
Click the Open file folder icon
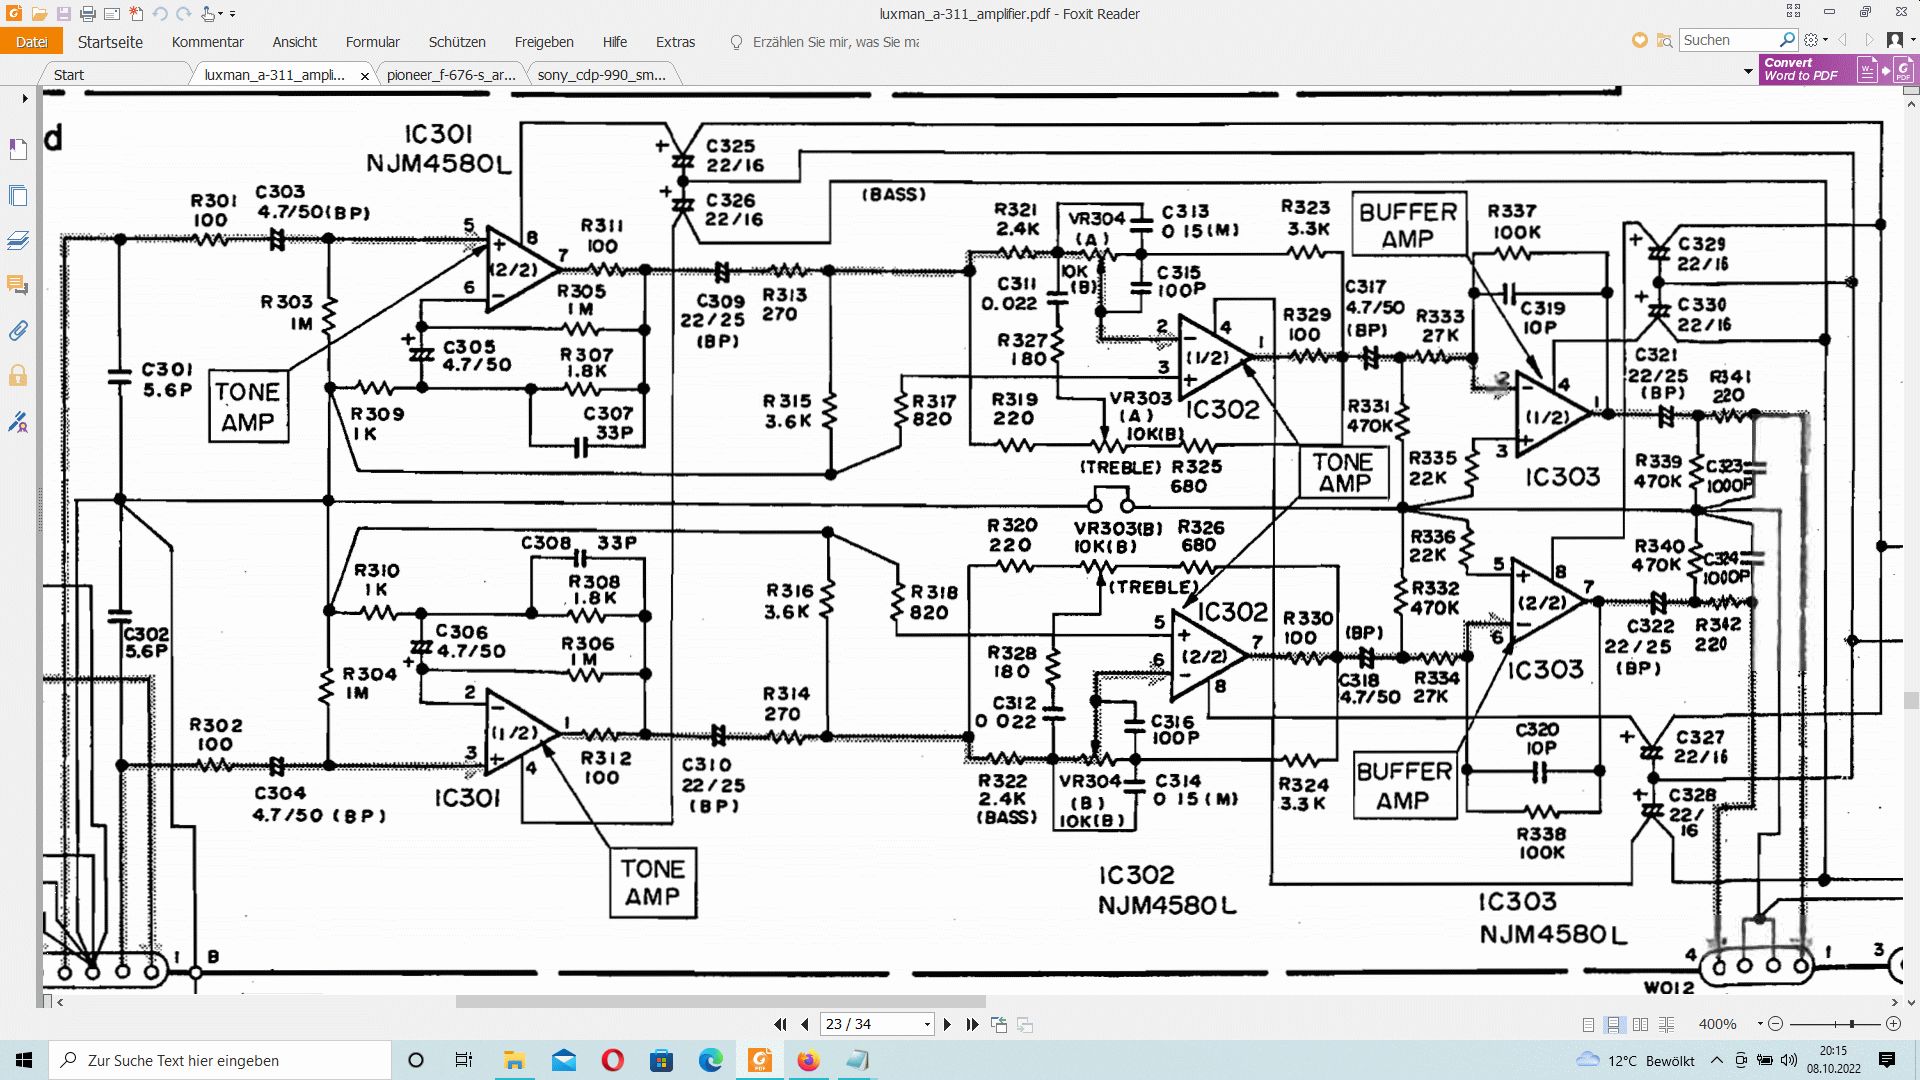pyautogui.click(x=39, y=14)
